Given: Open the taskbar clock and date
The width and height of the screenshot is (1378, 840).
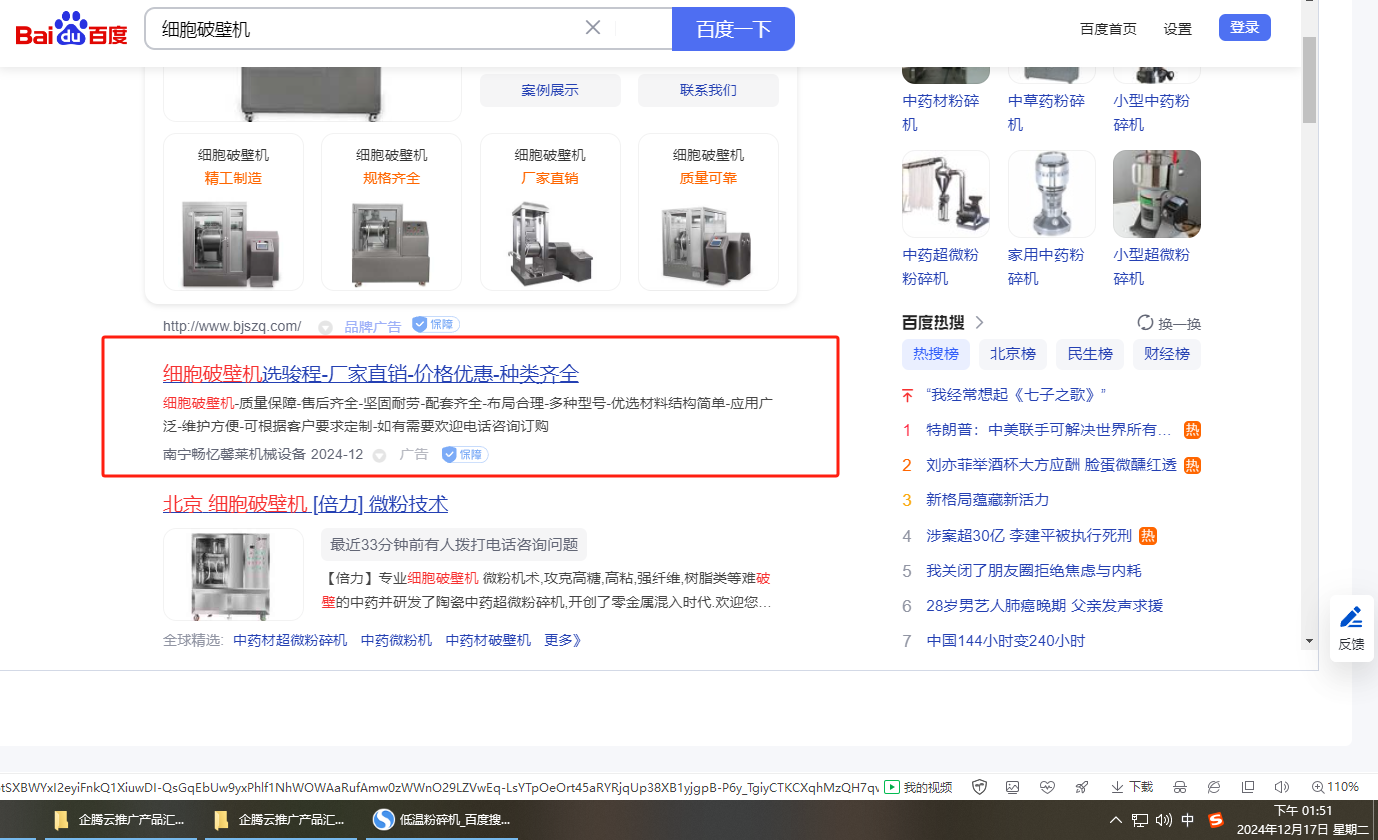Looking at the screenshot, I should [1302, 820].
